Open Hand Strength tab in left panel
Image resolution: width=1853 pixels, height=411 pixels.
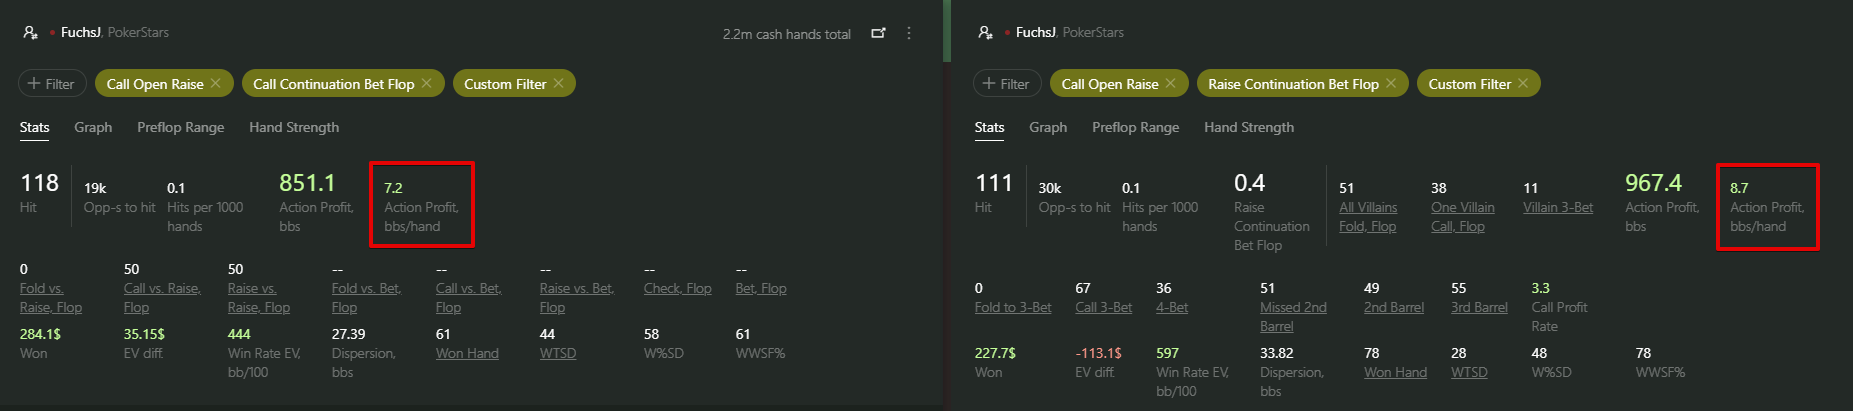point(294,127)
